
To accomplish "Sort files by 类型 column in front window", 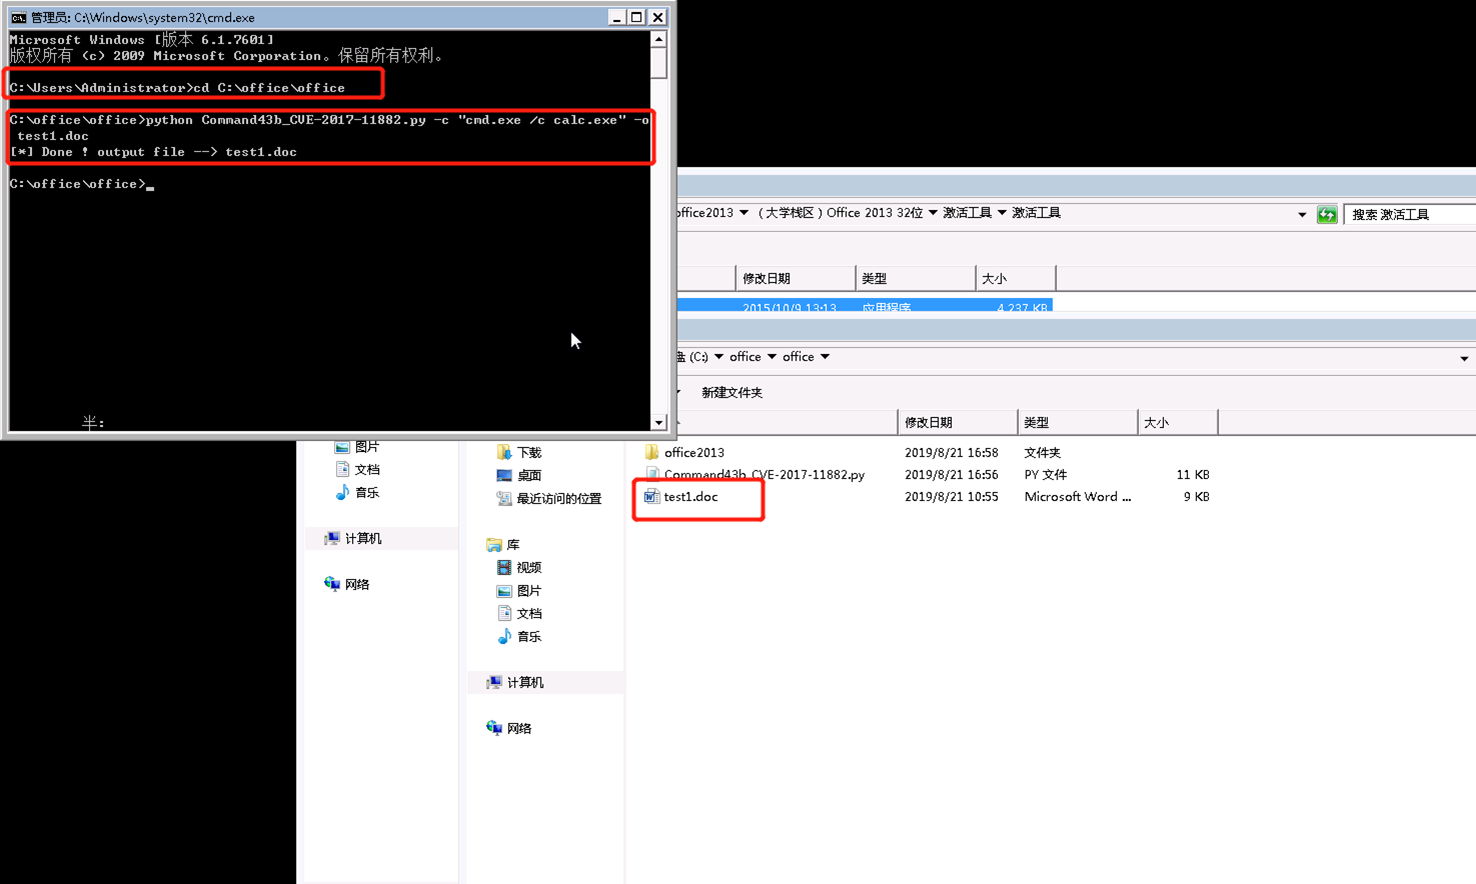I will [x=1036, y=423].
